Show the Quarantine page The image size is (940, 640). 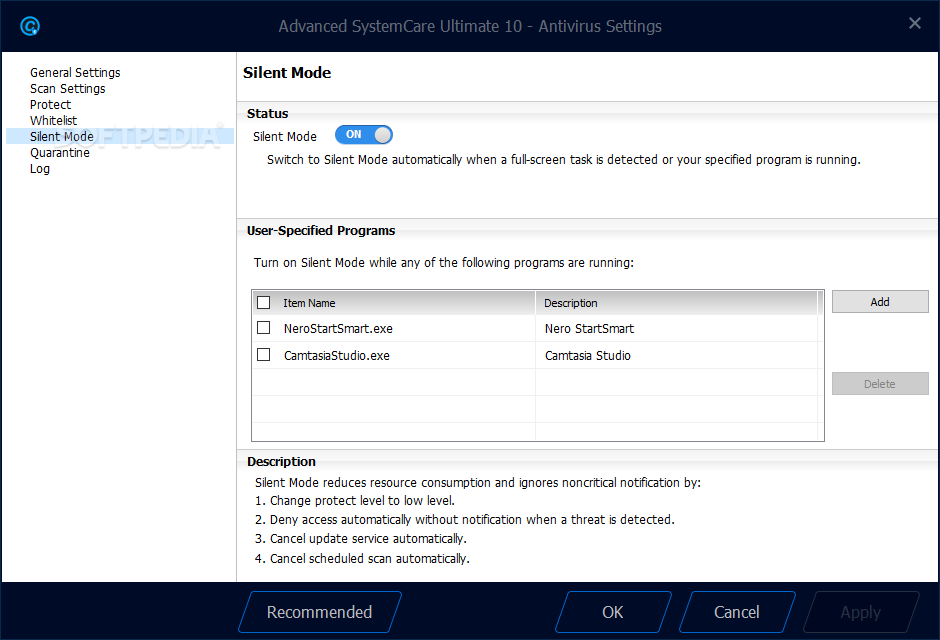click(x=60, y=153)
